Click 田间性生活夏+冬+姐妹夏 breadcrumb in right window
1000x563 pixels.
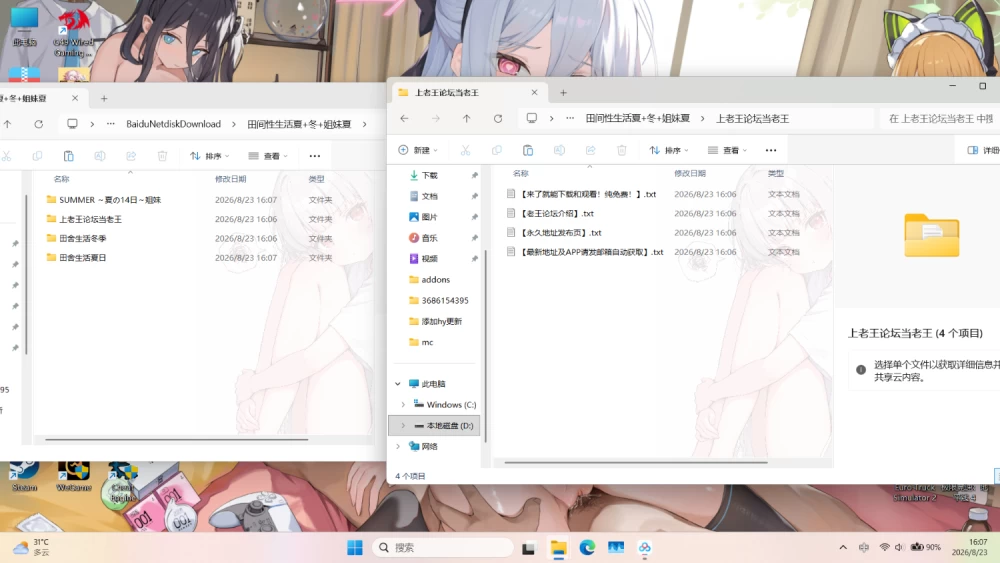pyautogui.click(x=638, y=119)
